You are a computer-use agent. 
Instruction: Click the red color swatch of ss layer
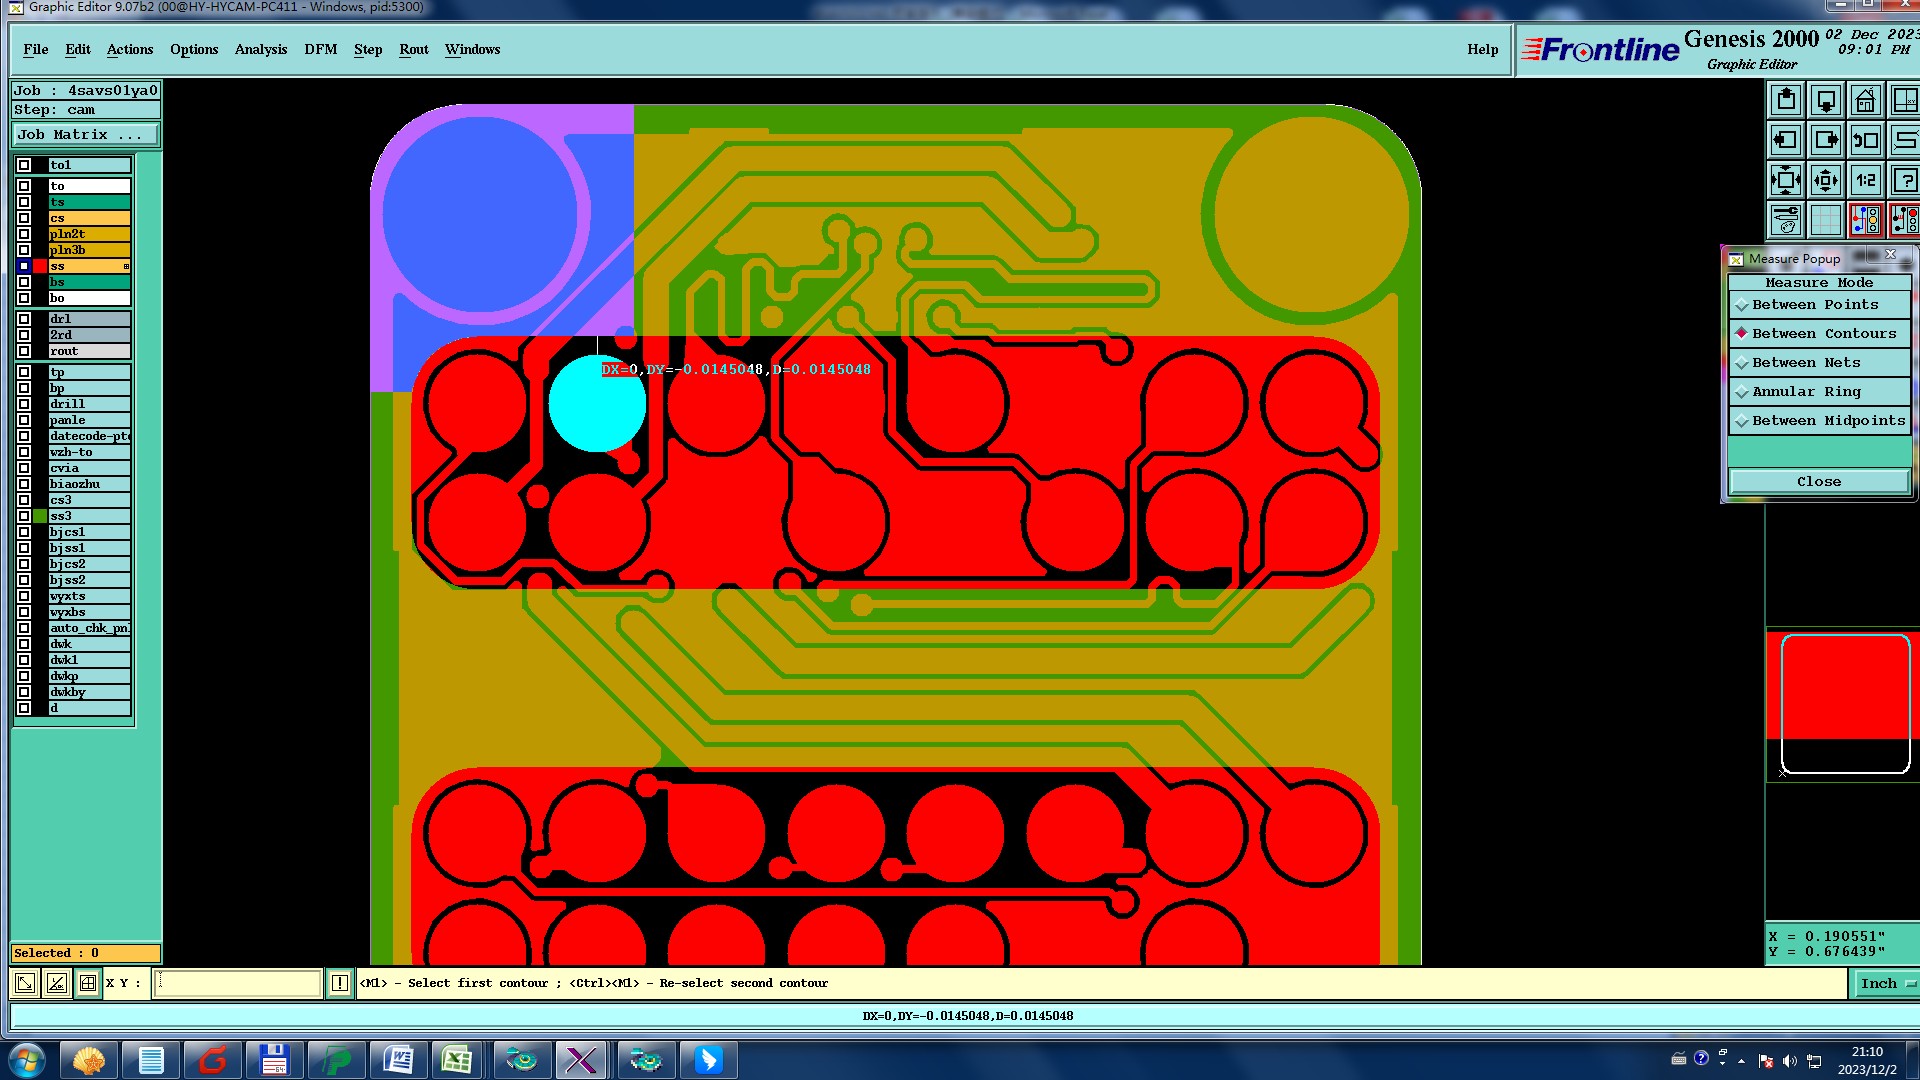tap(40, 266)
